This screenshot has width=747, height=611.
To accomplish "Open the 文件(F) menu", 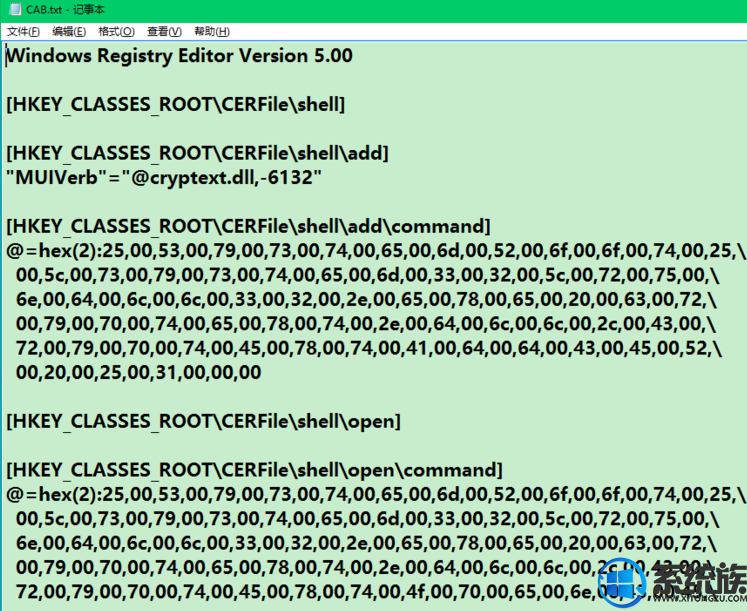I will coord(23,32).
